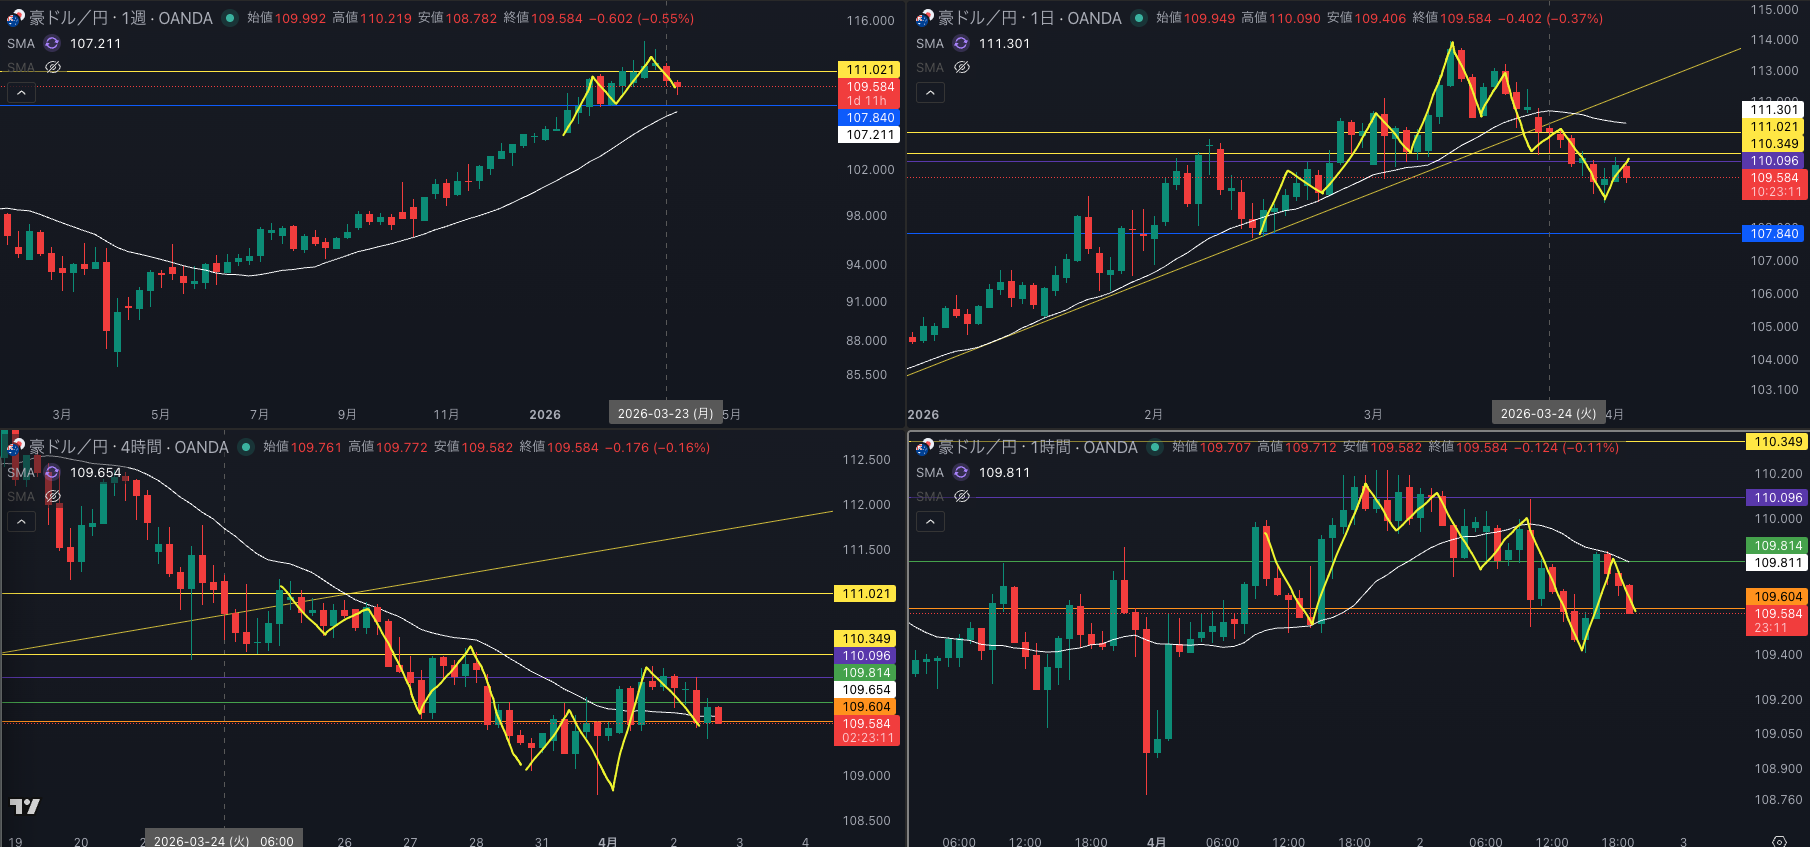This screenshot has width=1810, height=847.
Task: Collapse indicator legend on daily chart
Action: pyautogui.click(x=930, y=93)
